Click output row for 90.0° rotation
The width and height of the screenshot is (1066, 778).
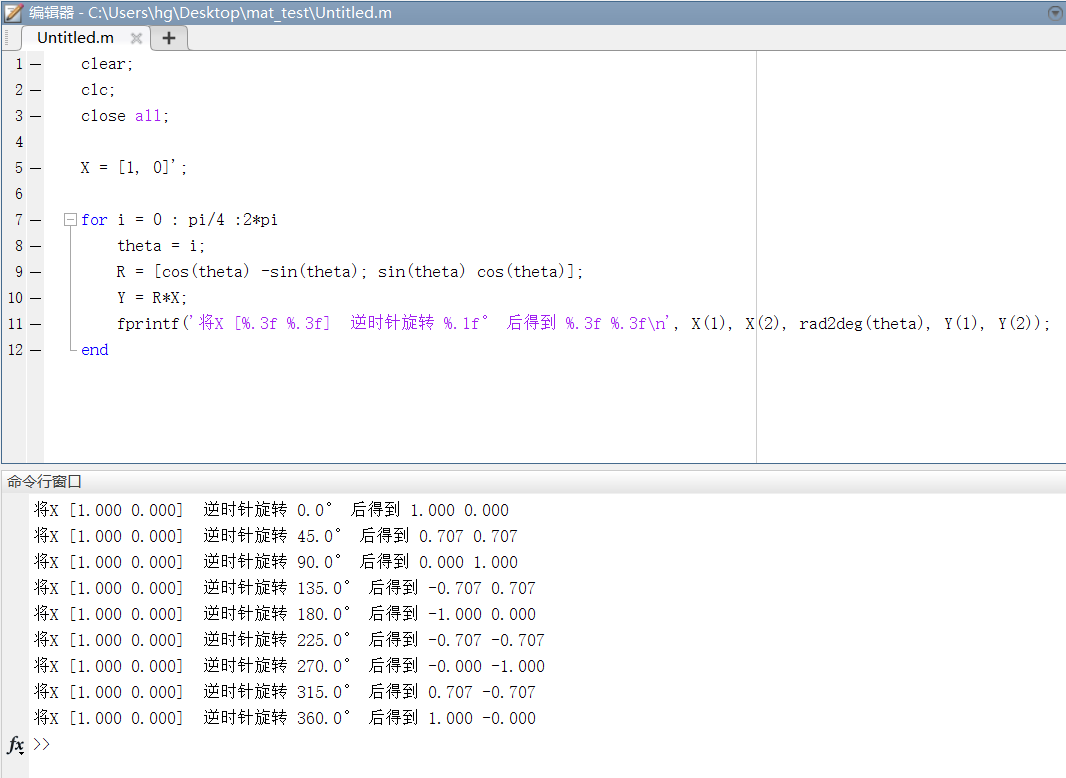275,562
